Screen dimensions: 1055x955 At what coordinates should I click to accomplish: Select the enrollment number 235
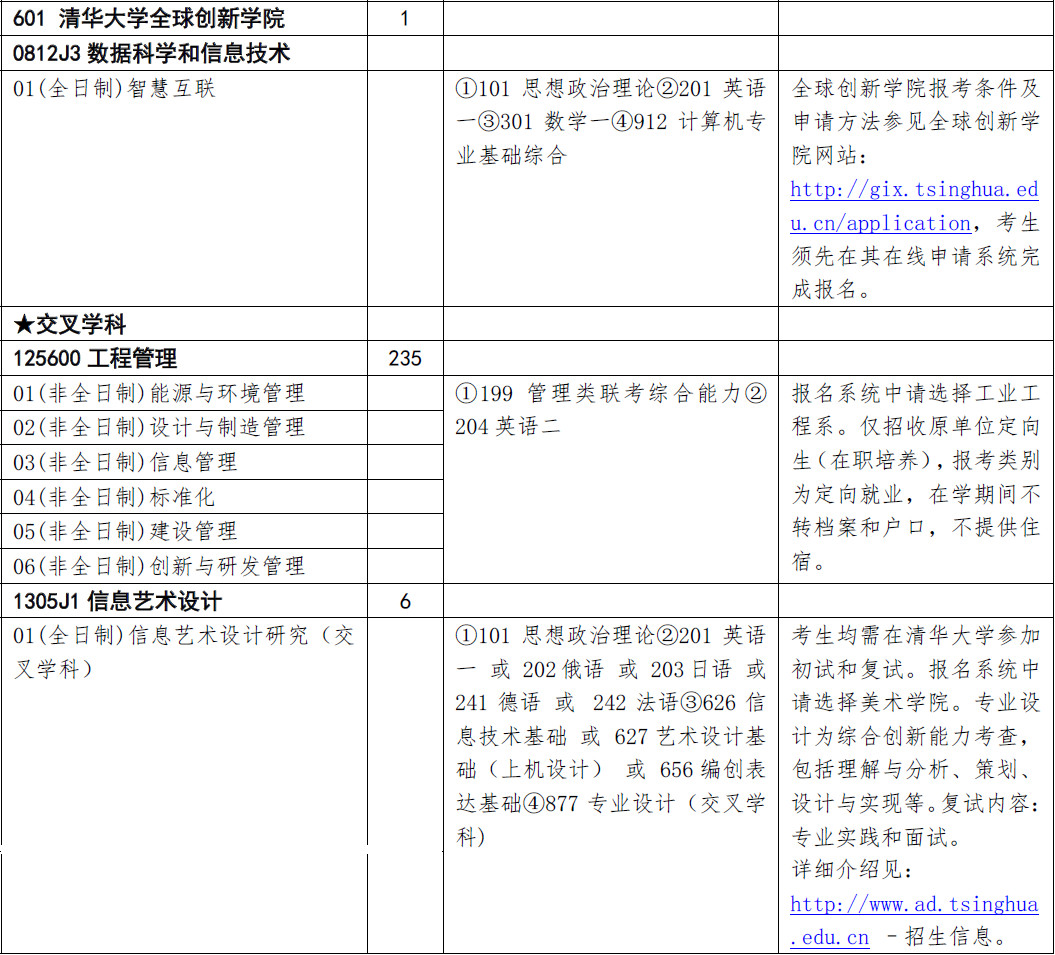[x=404, y=358]
